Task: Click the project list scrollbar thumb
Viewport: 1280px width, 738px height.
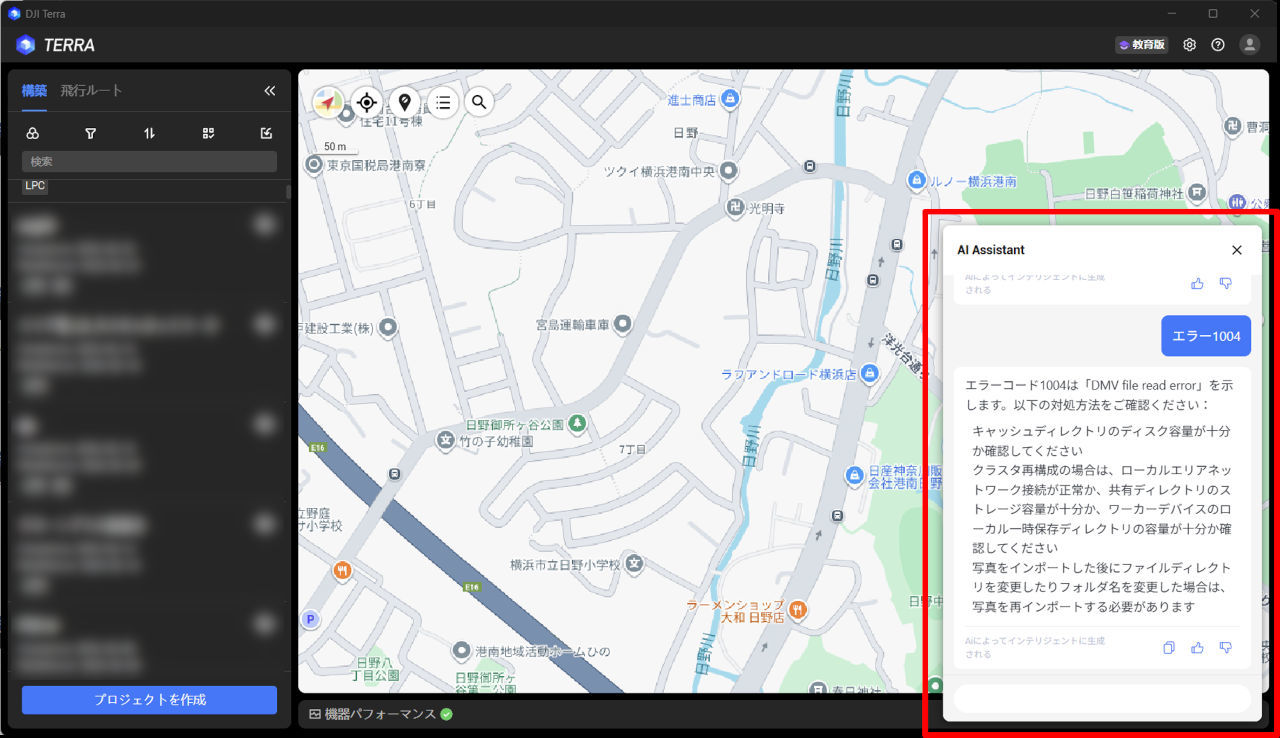Action: click(x=289, y=191)
